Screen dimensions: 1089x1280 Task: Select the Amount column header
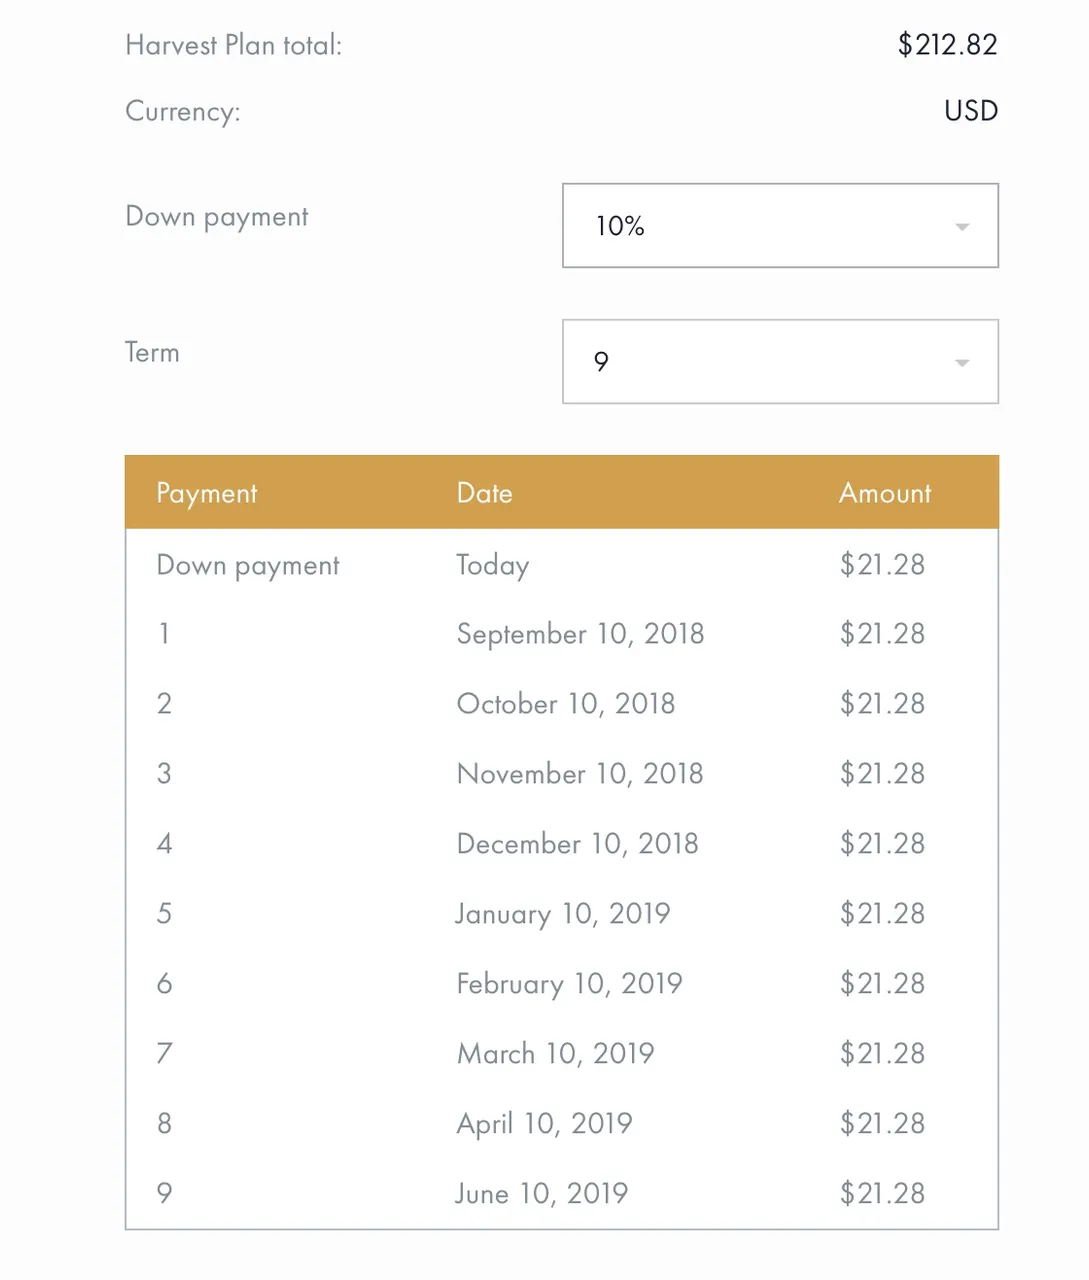(x=885, y=493)
